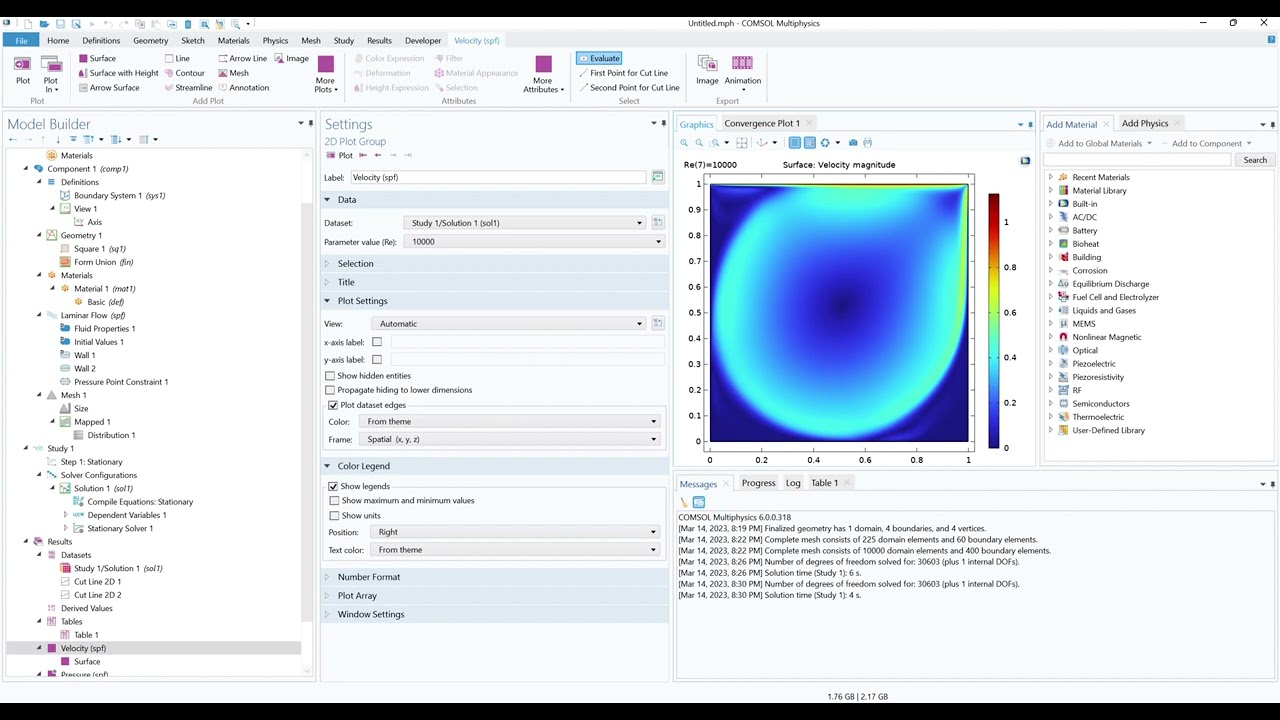Image resolution: width=1280 pixels, height=720 pixels.
Task: Click the Plot button in Settings toolbar
Action: [x=340, y=155]
